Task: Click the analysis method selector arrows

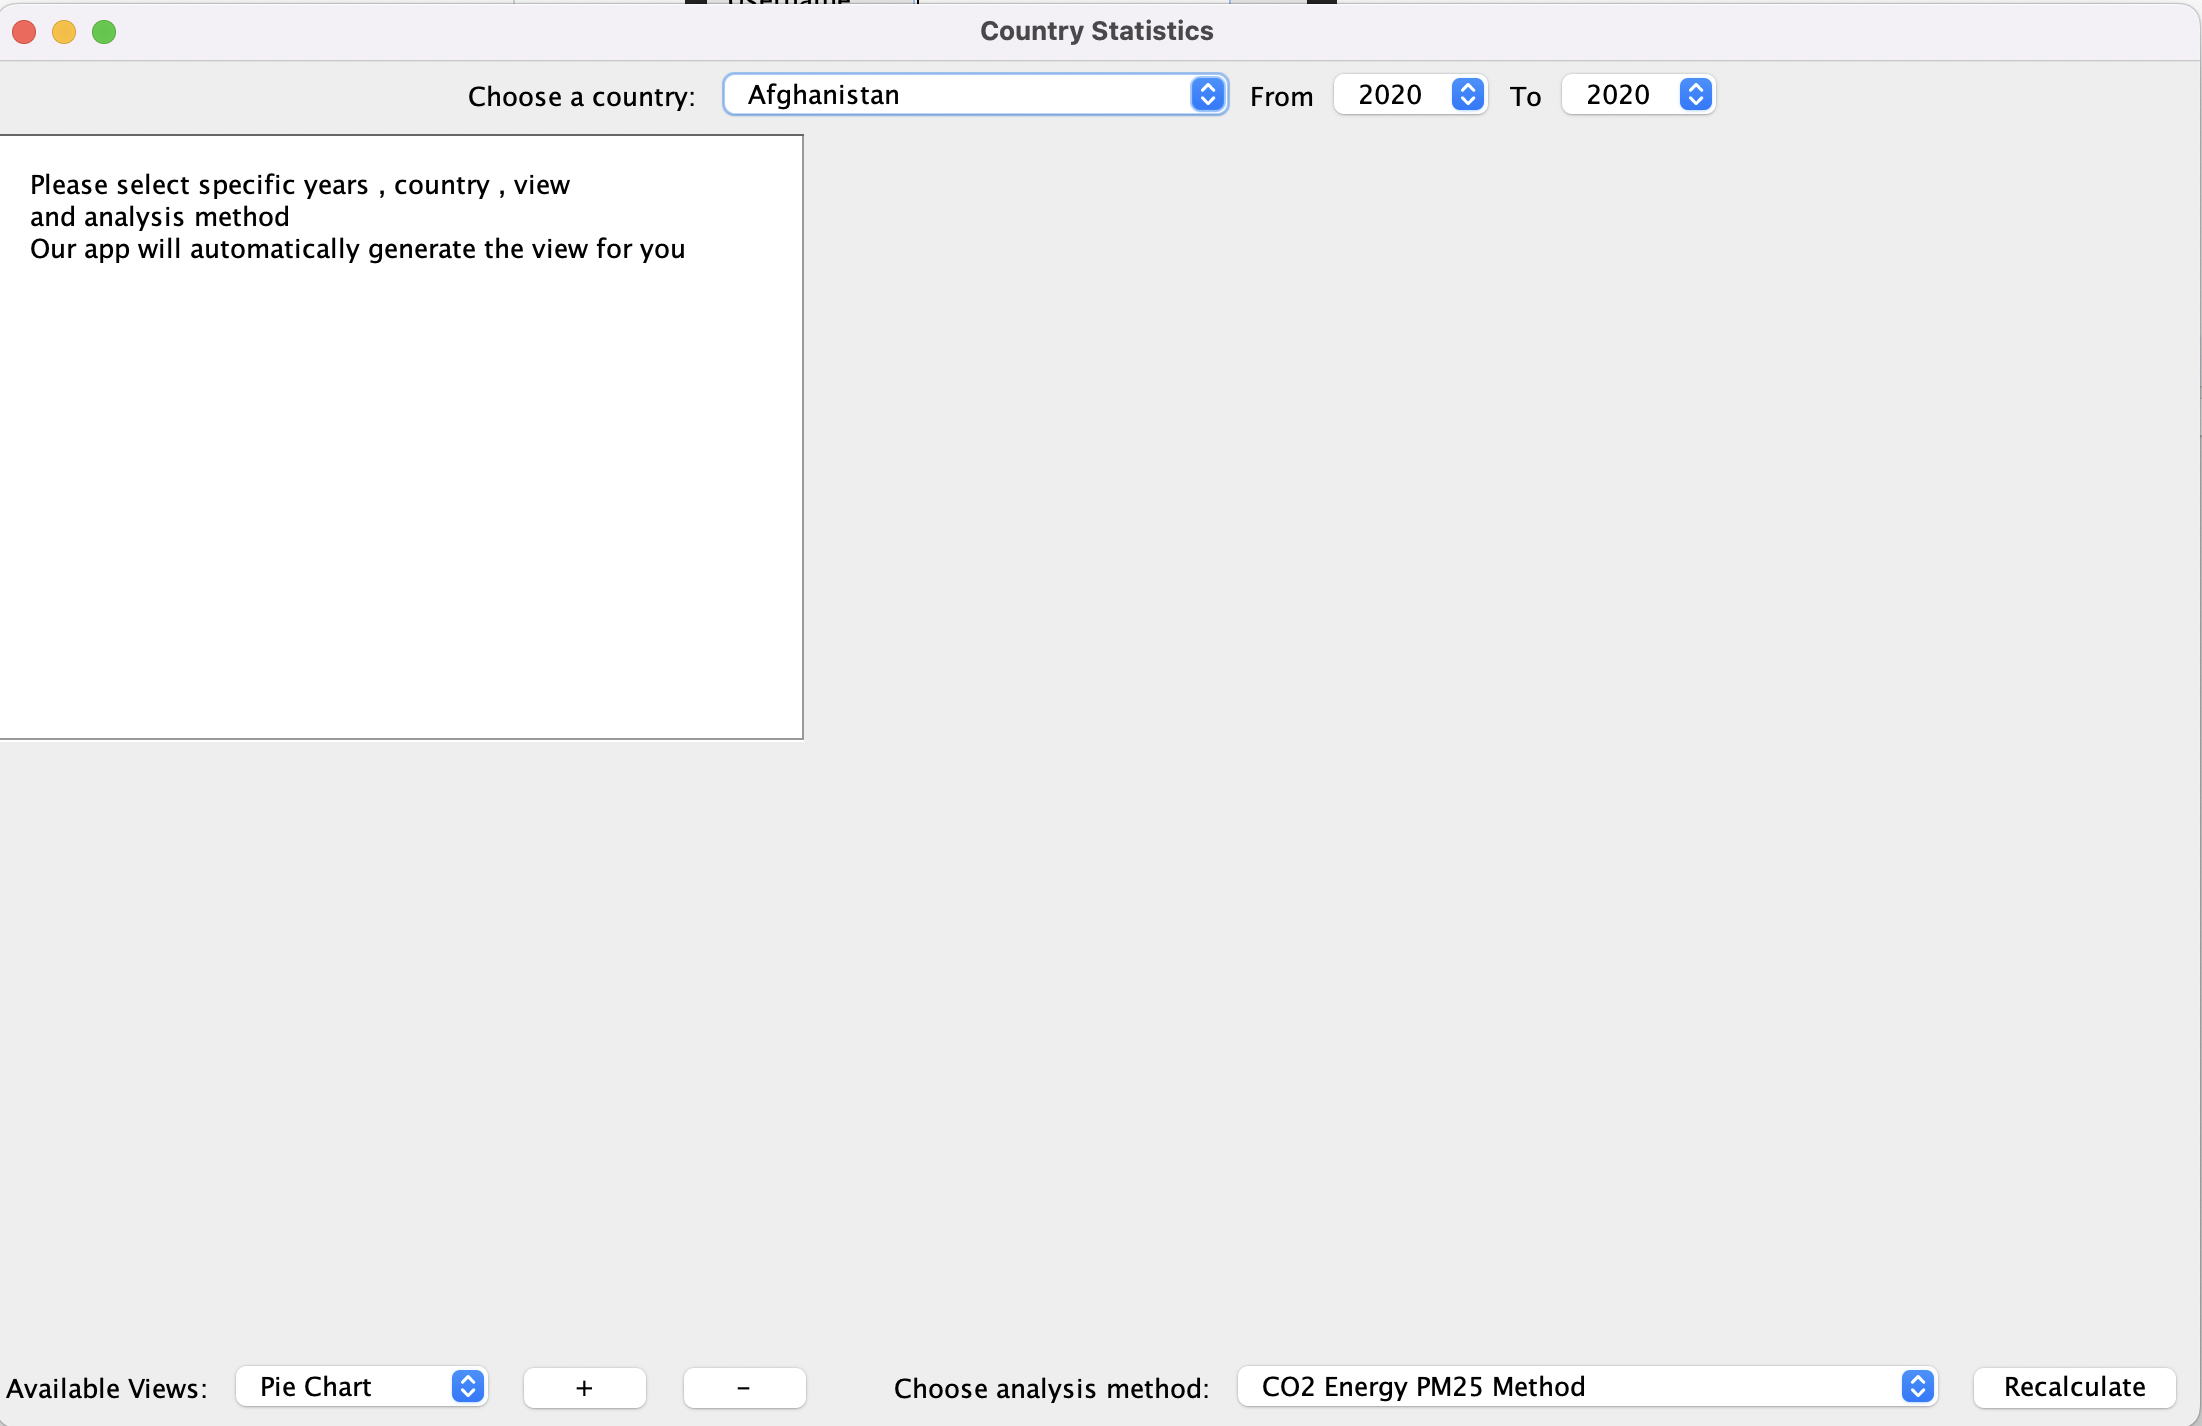Action: [x=1917, y=1386]
